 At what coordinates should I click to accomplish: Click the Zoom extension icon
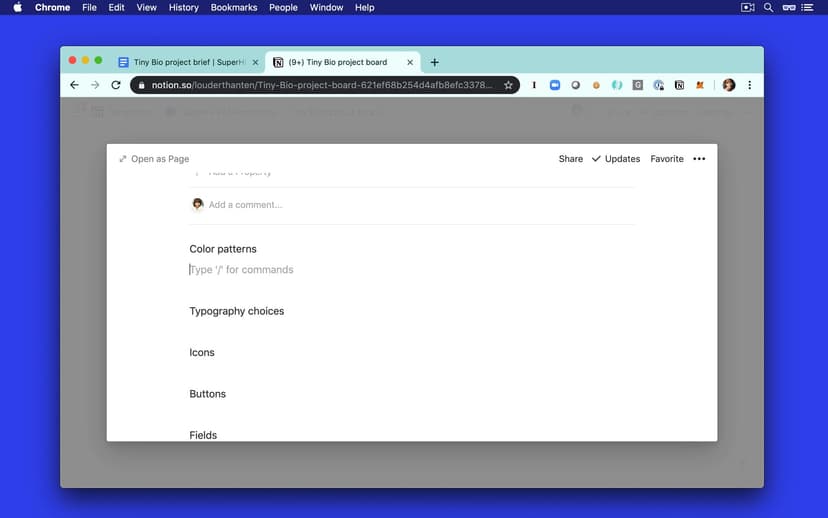pos(555,85)
